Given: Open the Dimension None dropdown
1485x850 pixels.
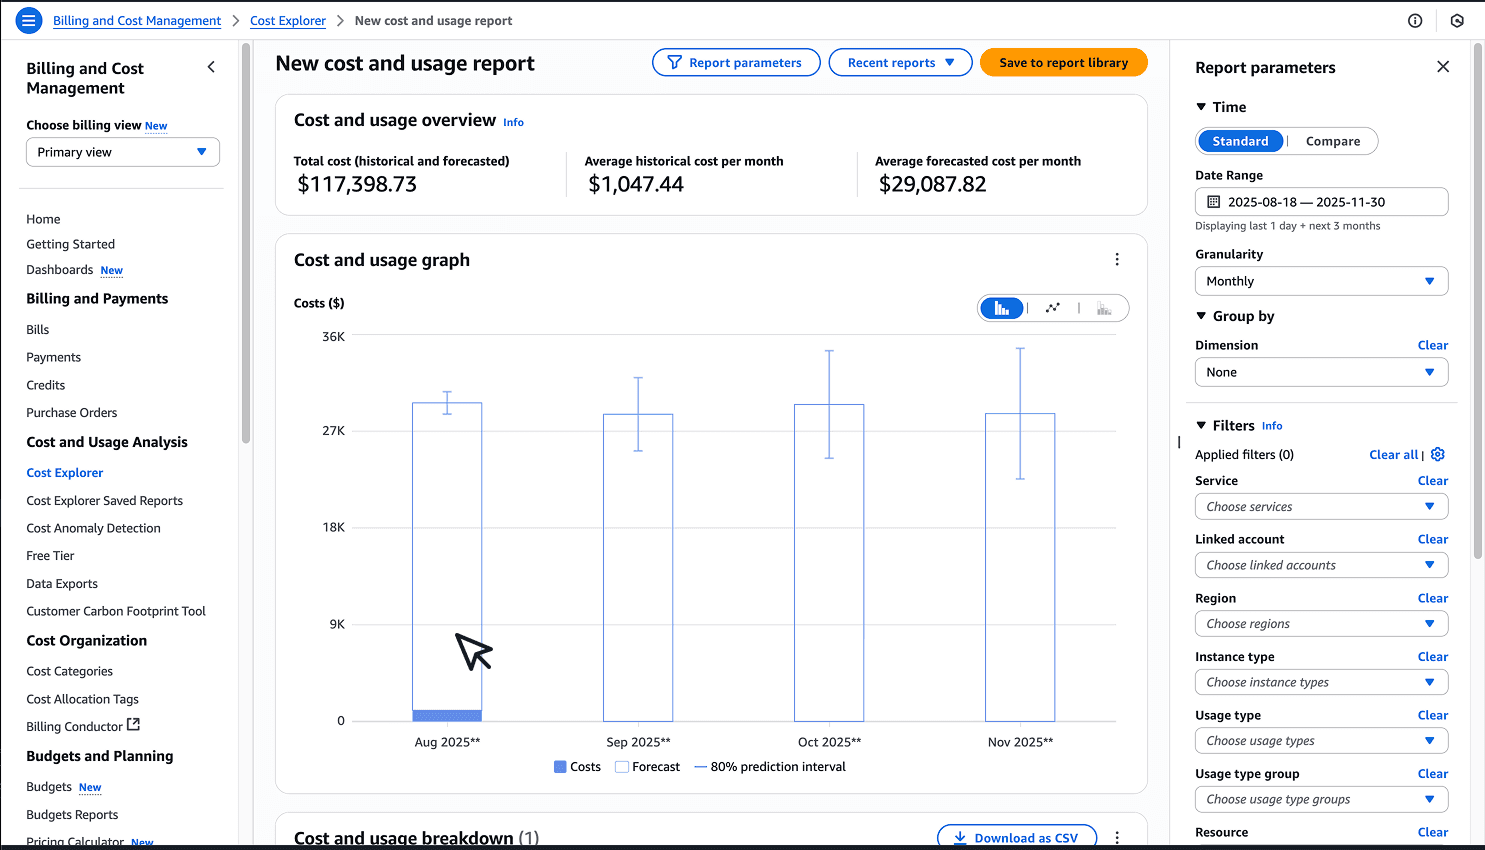Looking at the screenshot, I should point(1321,372).
